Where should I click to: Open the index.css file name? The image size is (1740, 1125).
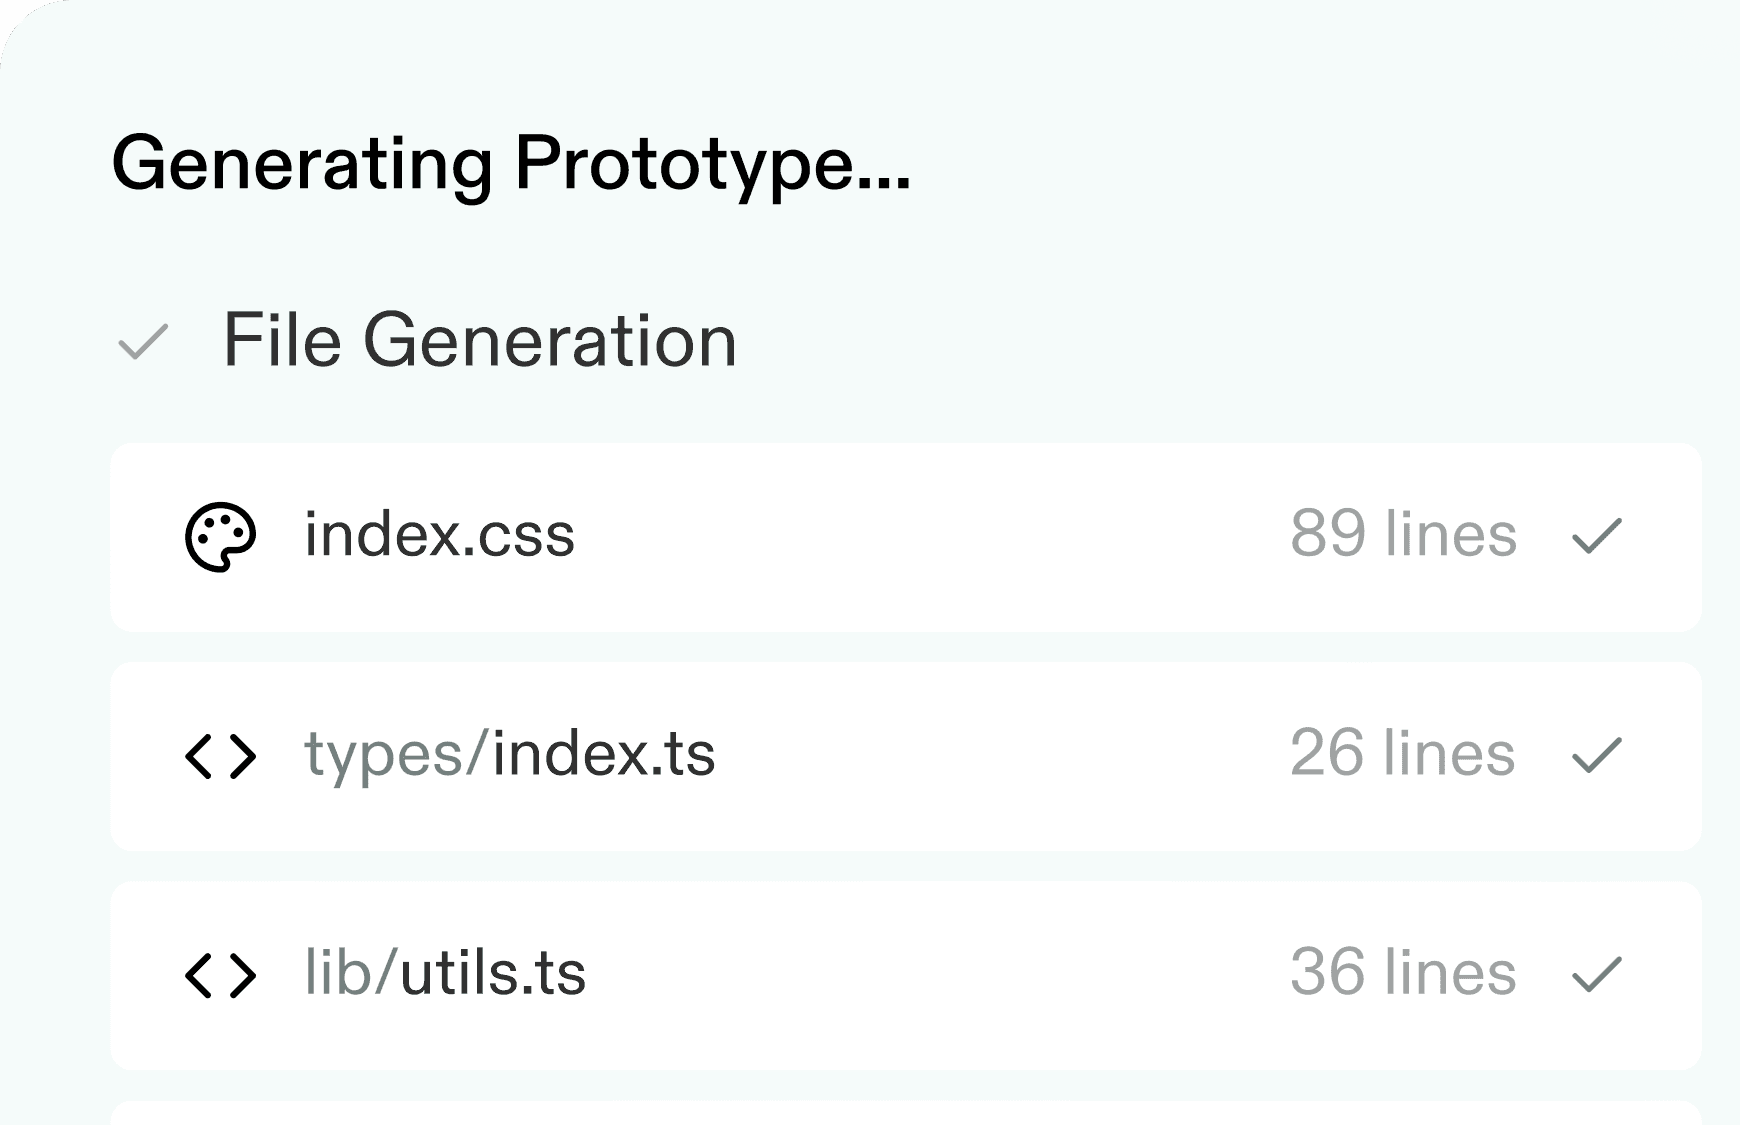(x=439, y=535)
